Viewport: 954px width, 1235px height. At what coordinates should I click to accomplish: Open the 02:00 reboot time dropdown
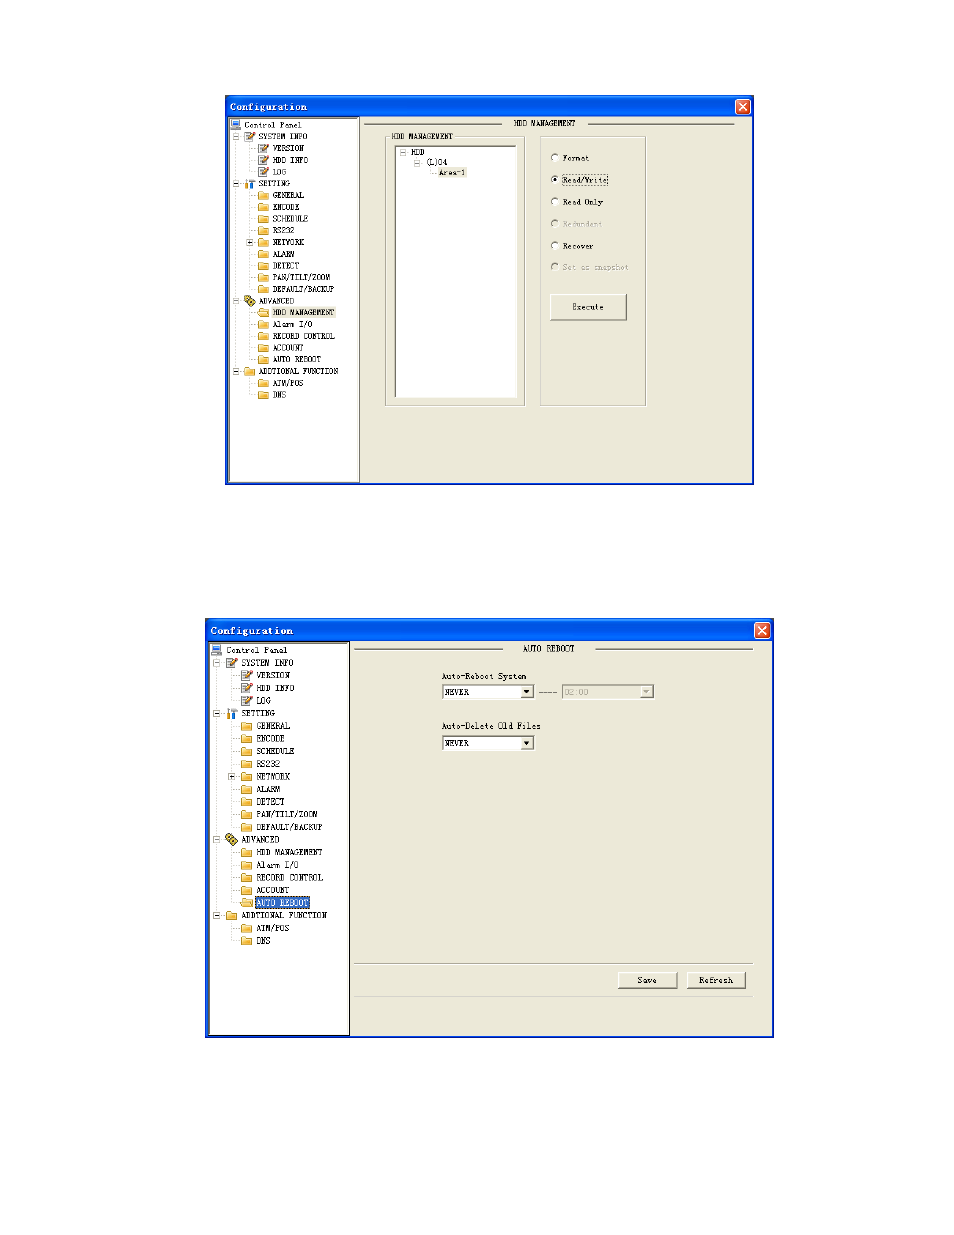point(646,692)
